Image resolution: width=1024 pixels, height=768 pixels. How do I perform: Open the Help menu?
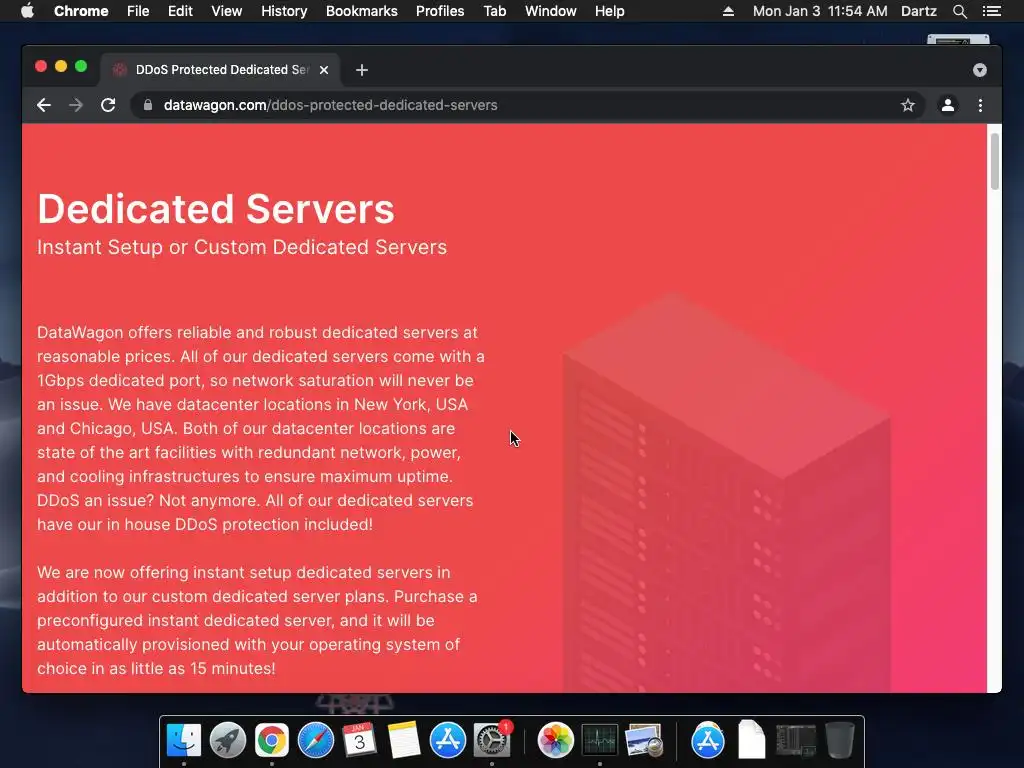click(x=609, y=11)
